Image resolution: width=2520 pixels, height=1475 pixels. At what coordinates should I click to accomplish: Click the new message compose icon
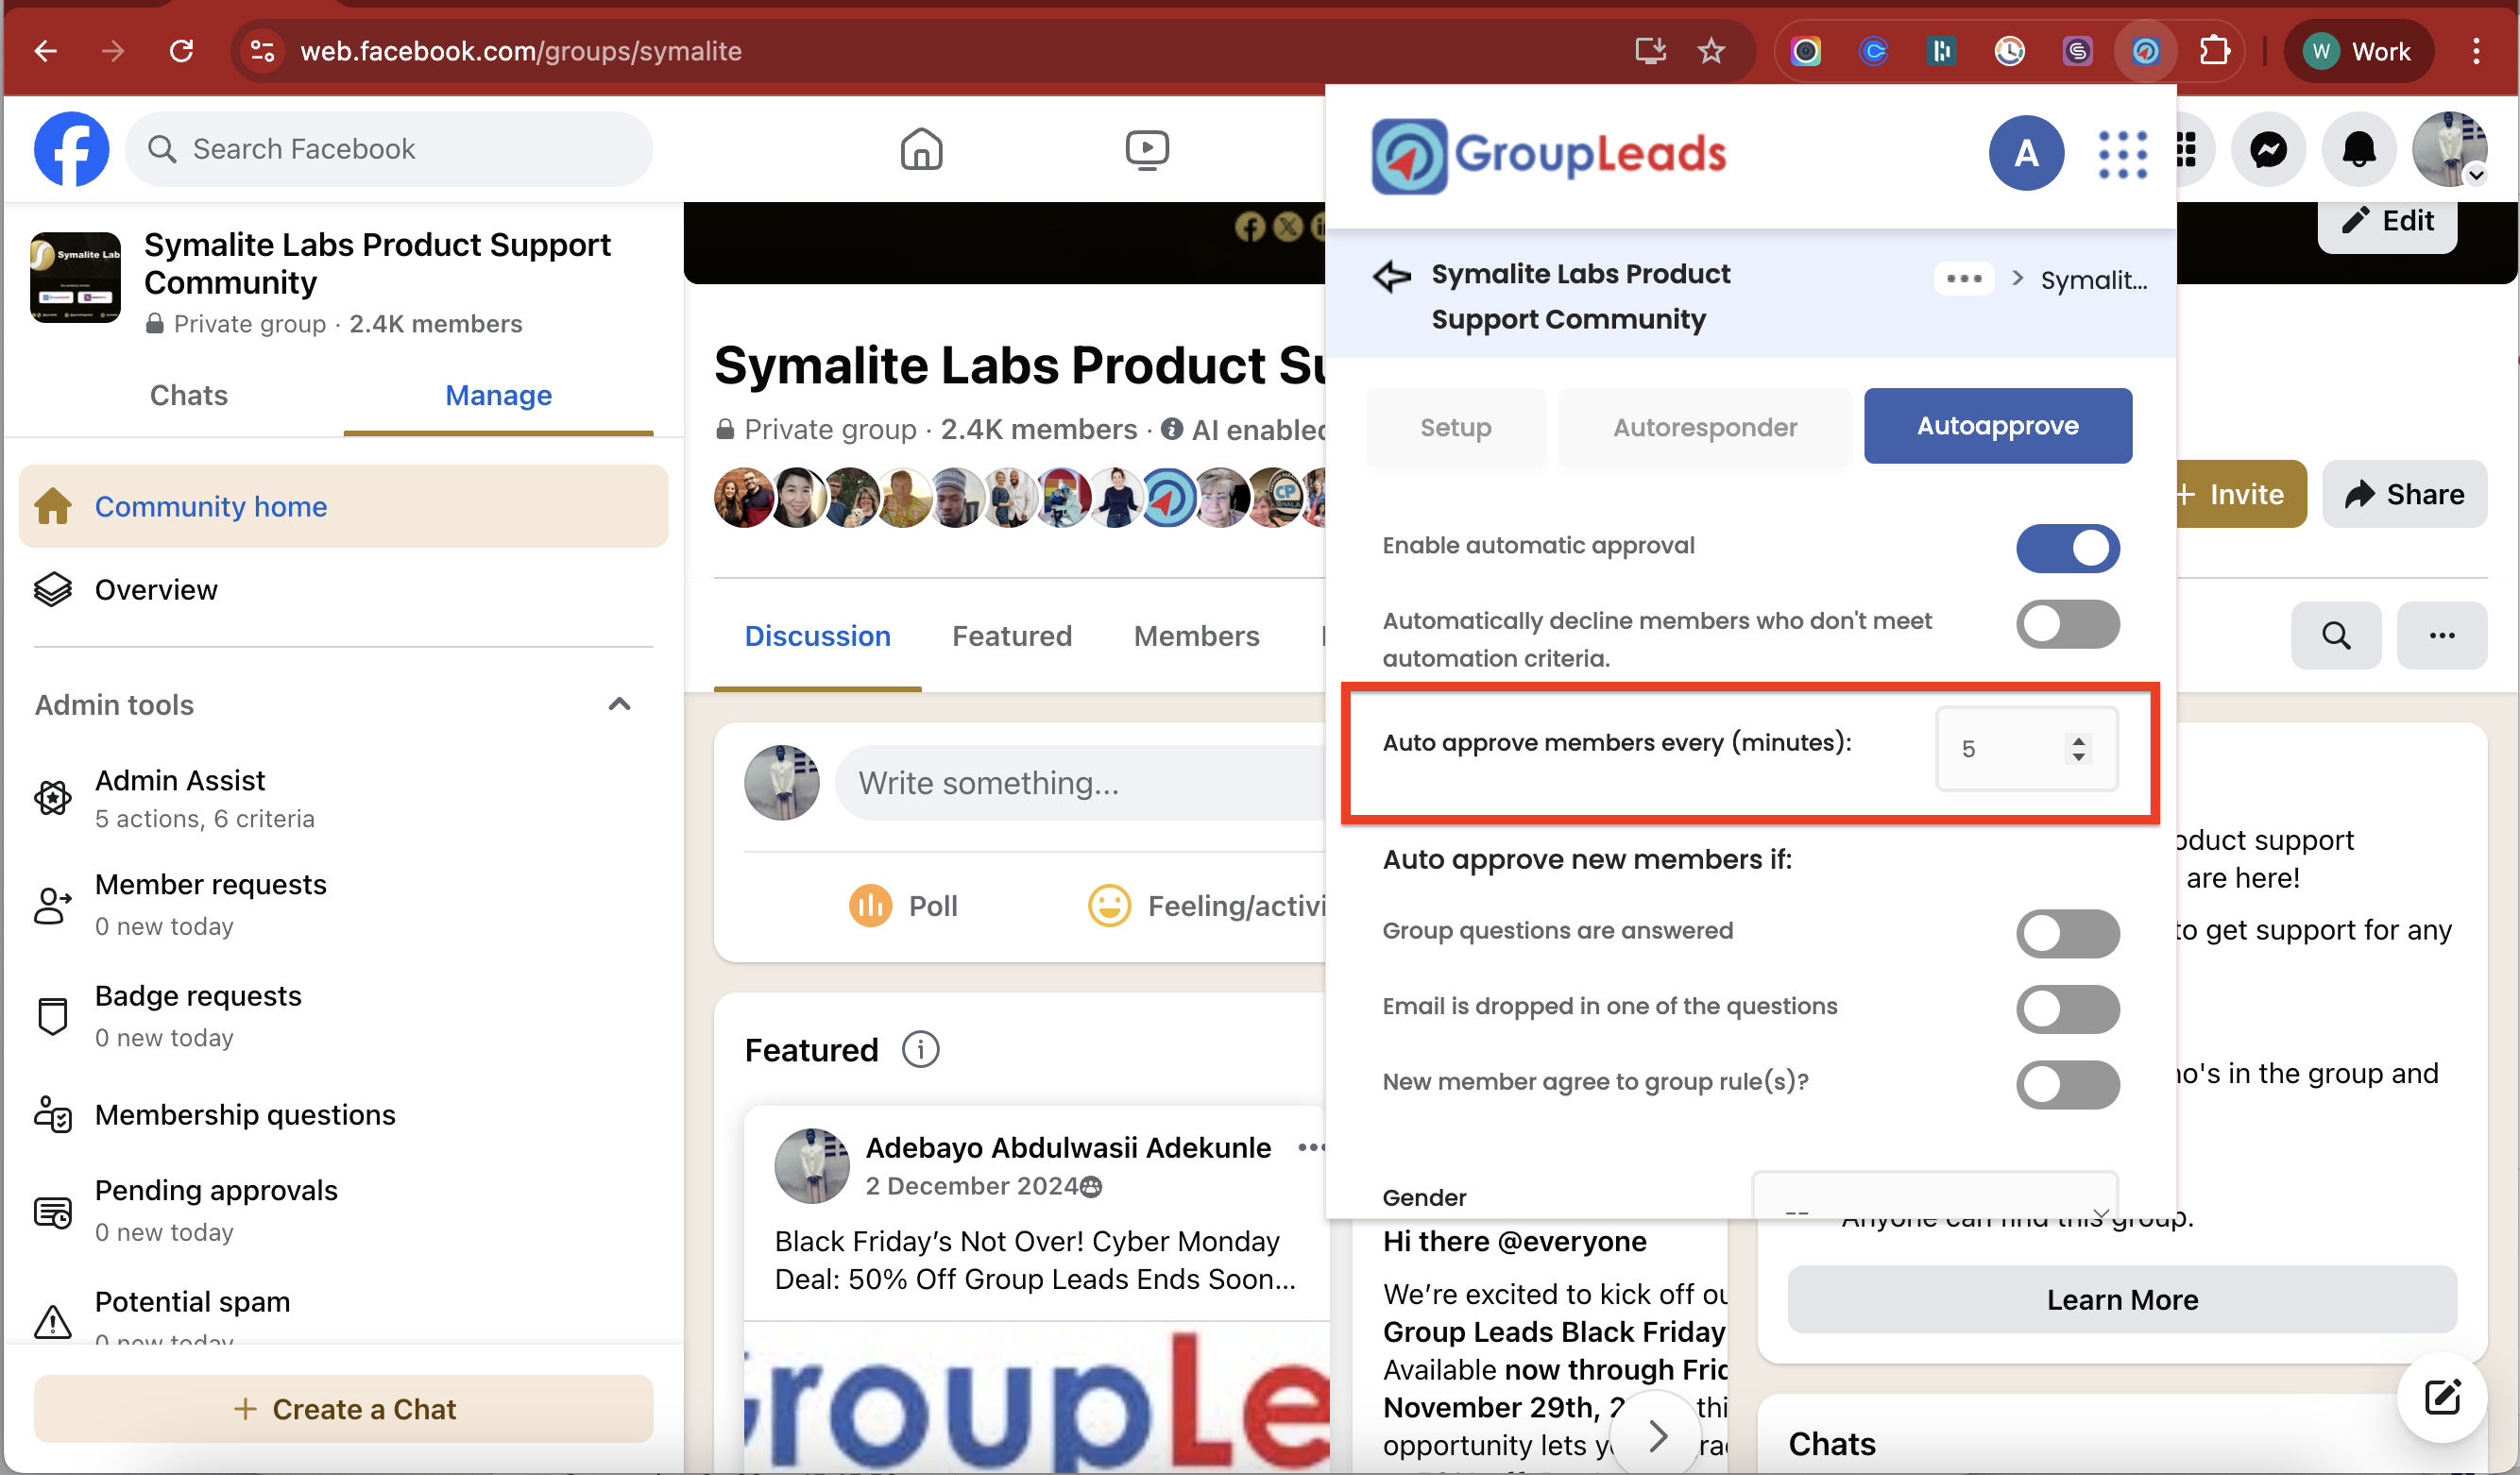[2442, 1397]
